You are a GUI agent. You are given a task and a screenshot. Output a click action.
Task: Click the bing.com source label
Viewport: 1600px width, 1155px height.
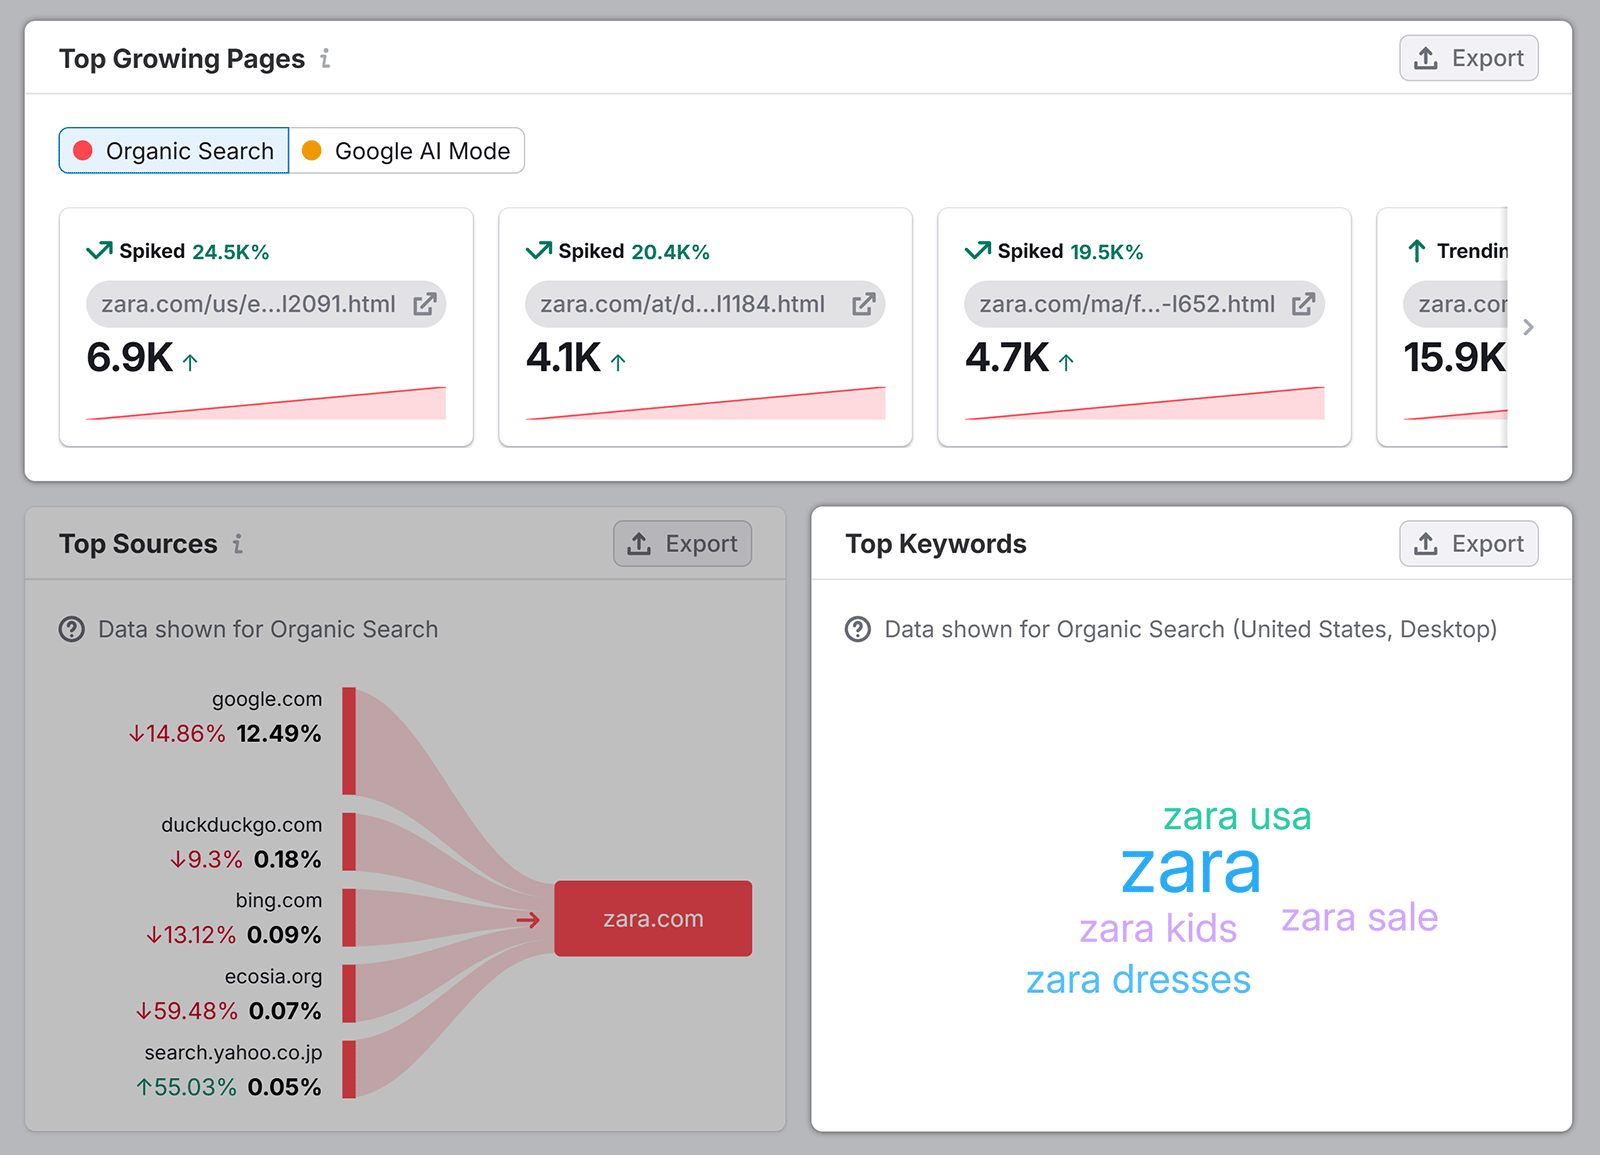[279, 900]
